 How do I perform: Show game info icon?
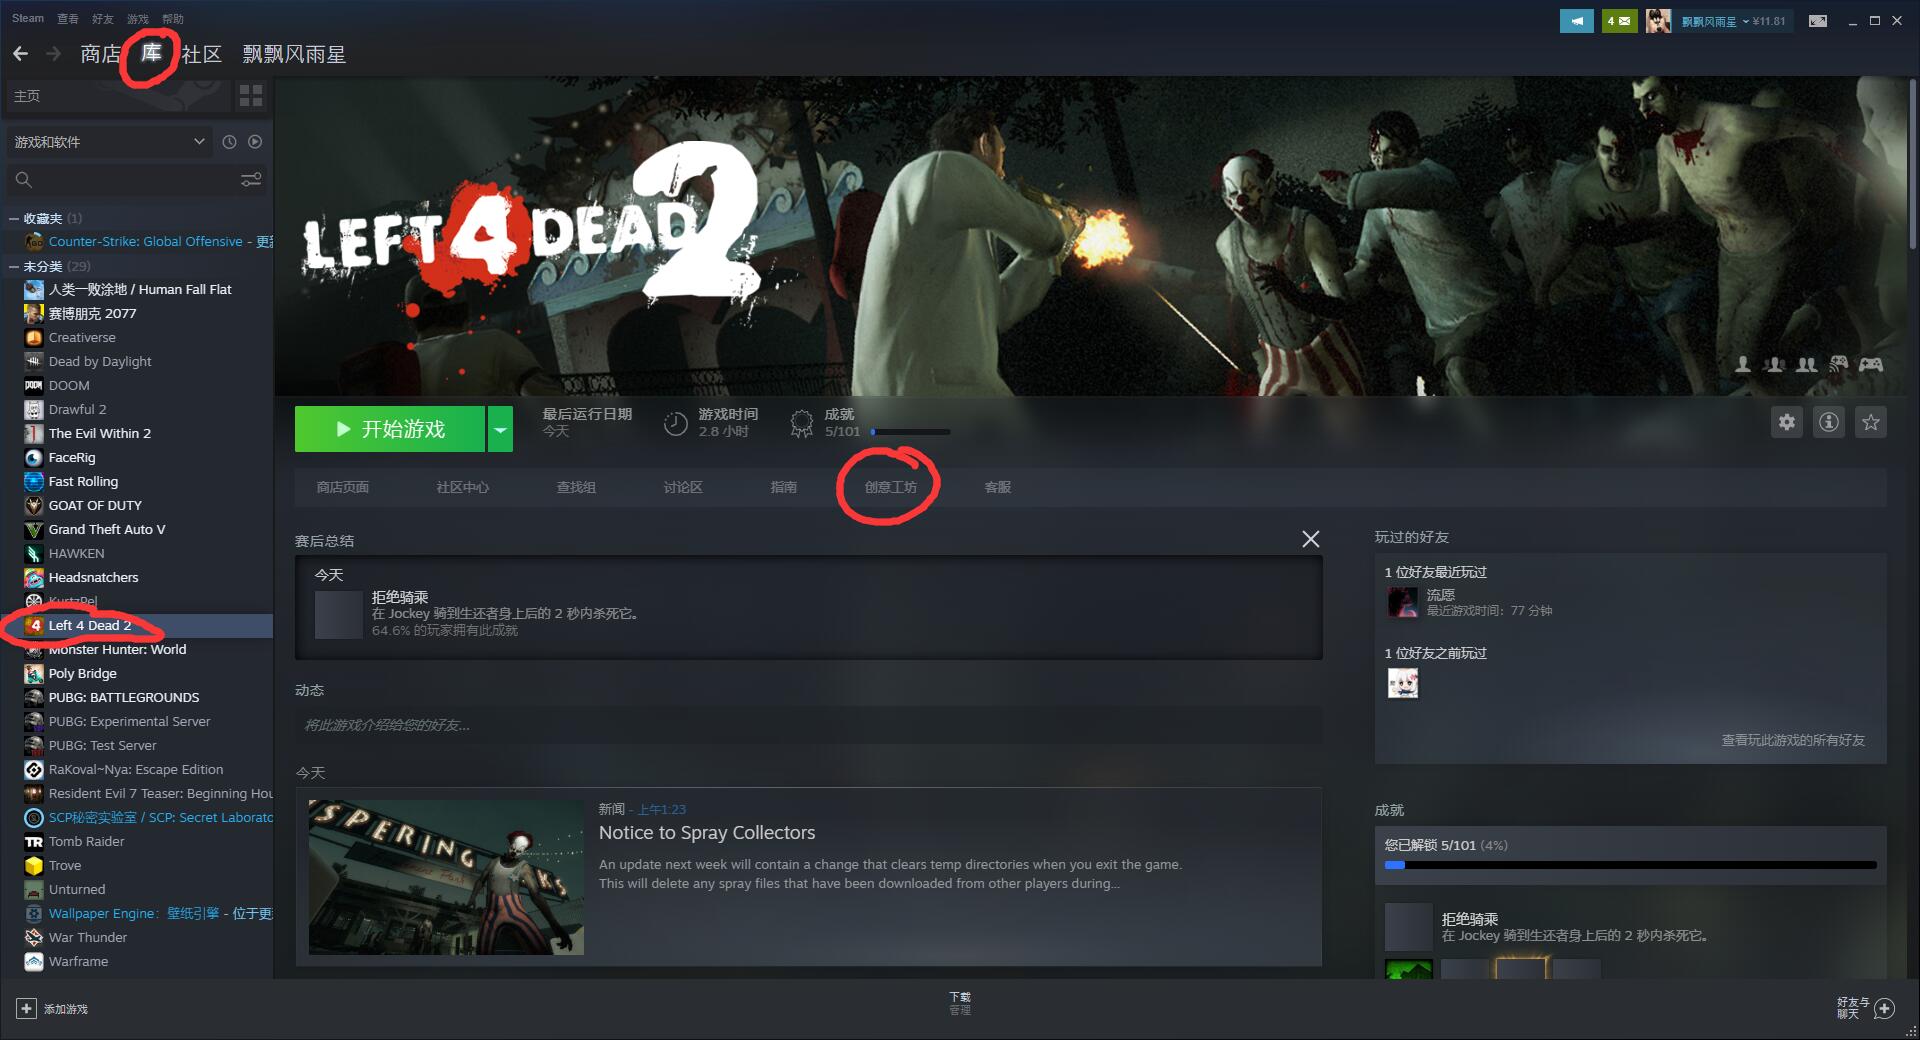[x=1829, y=422]
